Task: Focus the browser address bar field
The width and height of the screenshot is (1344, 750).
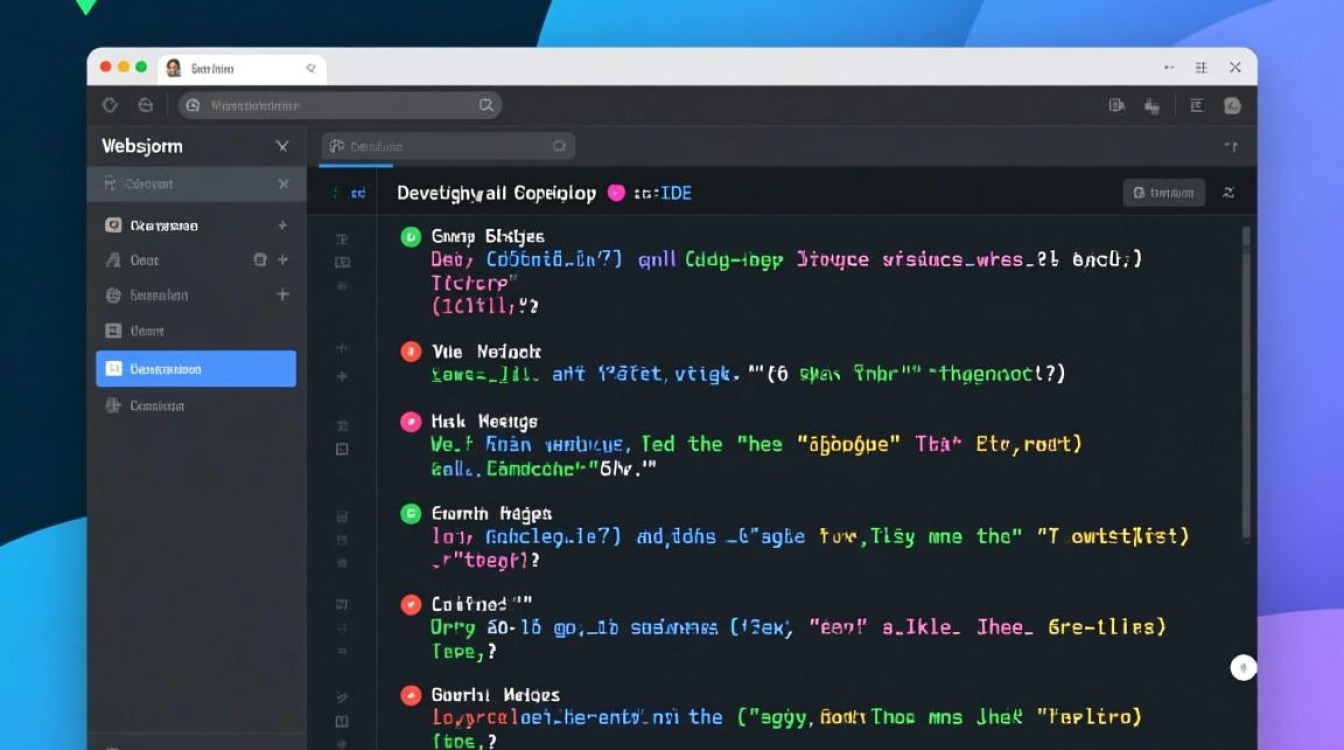Action: click(x=340, y=105)
